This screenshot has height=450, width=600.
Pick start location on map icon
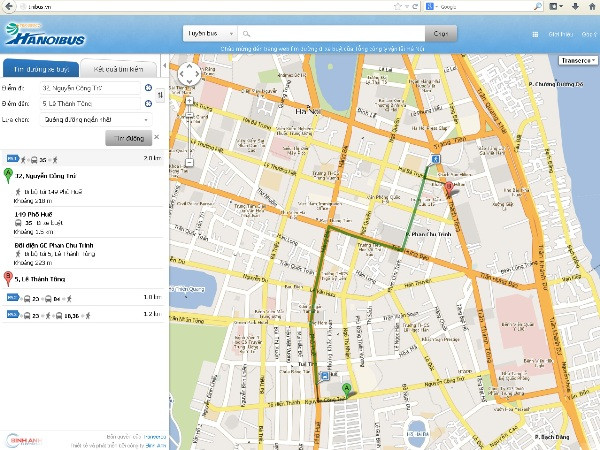click(x=148, y=88)
